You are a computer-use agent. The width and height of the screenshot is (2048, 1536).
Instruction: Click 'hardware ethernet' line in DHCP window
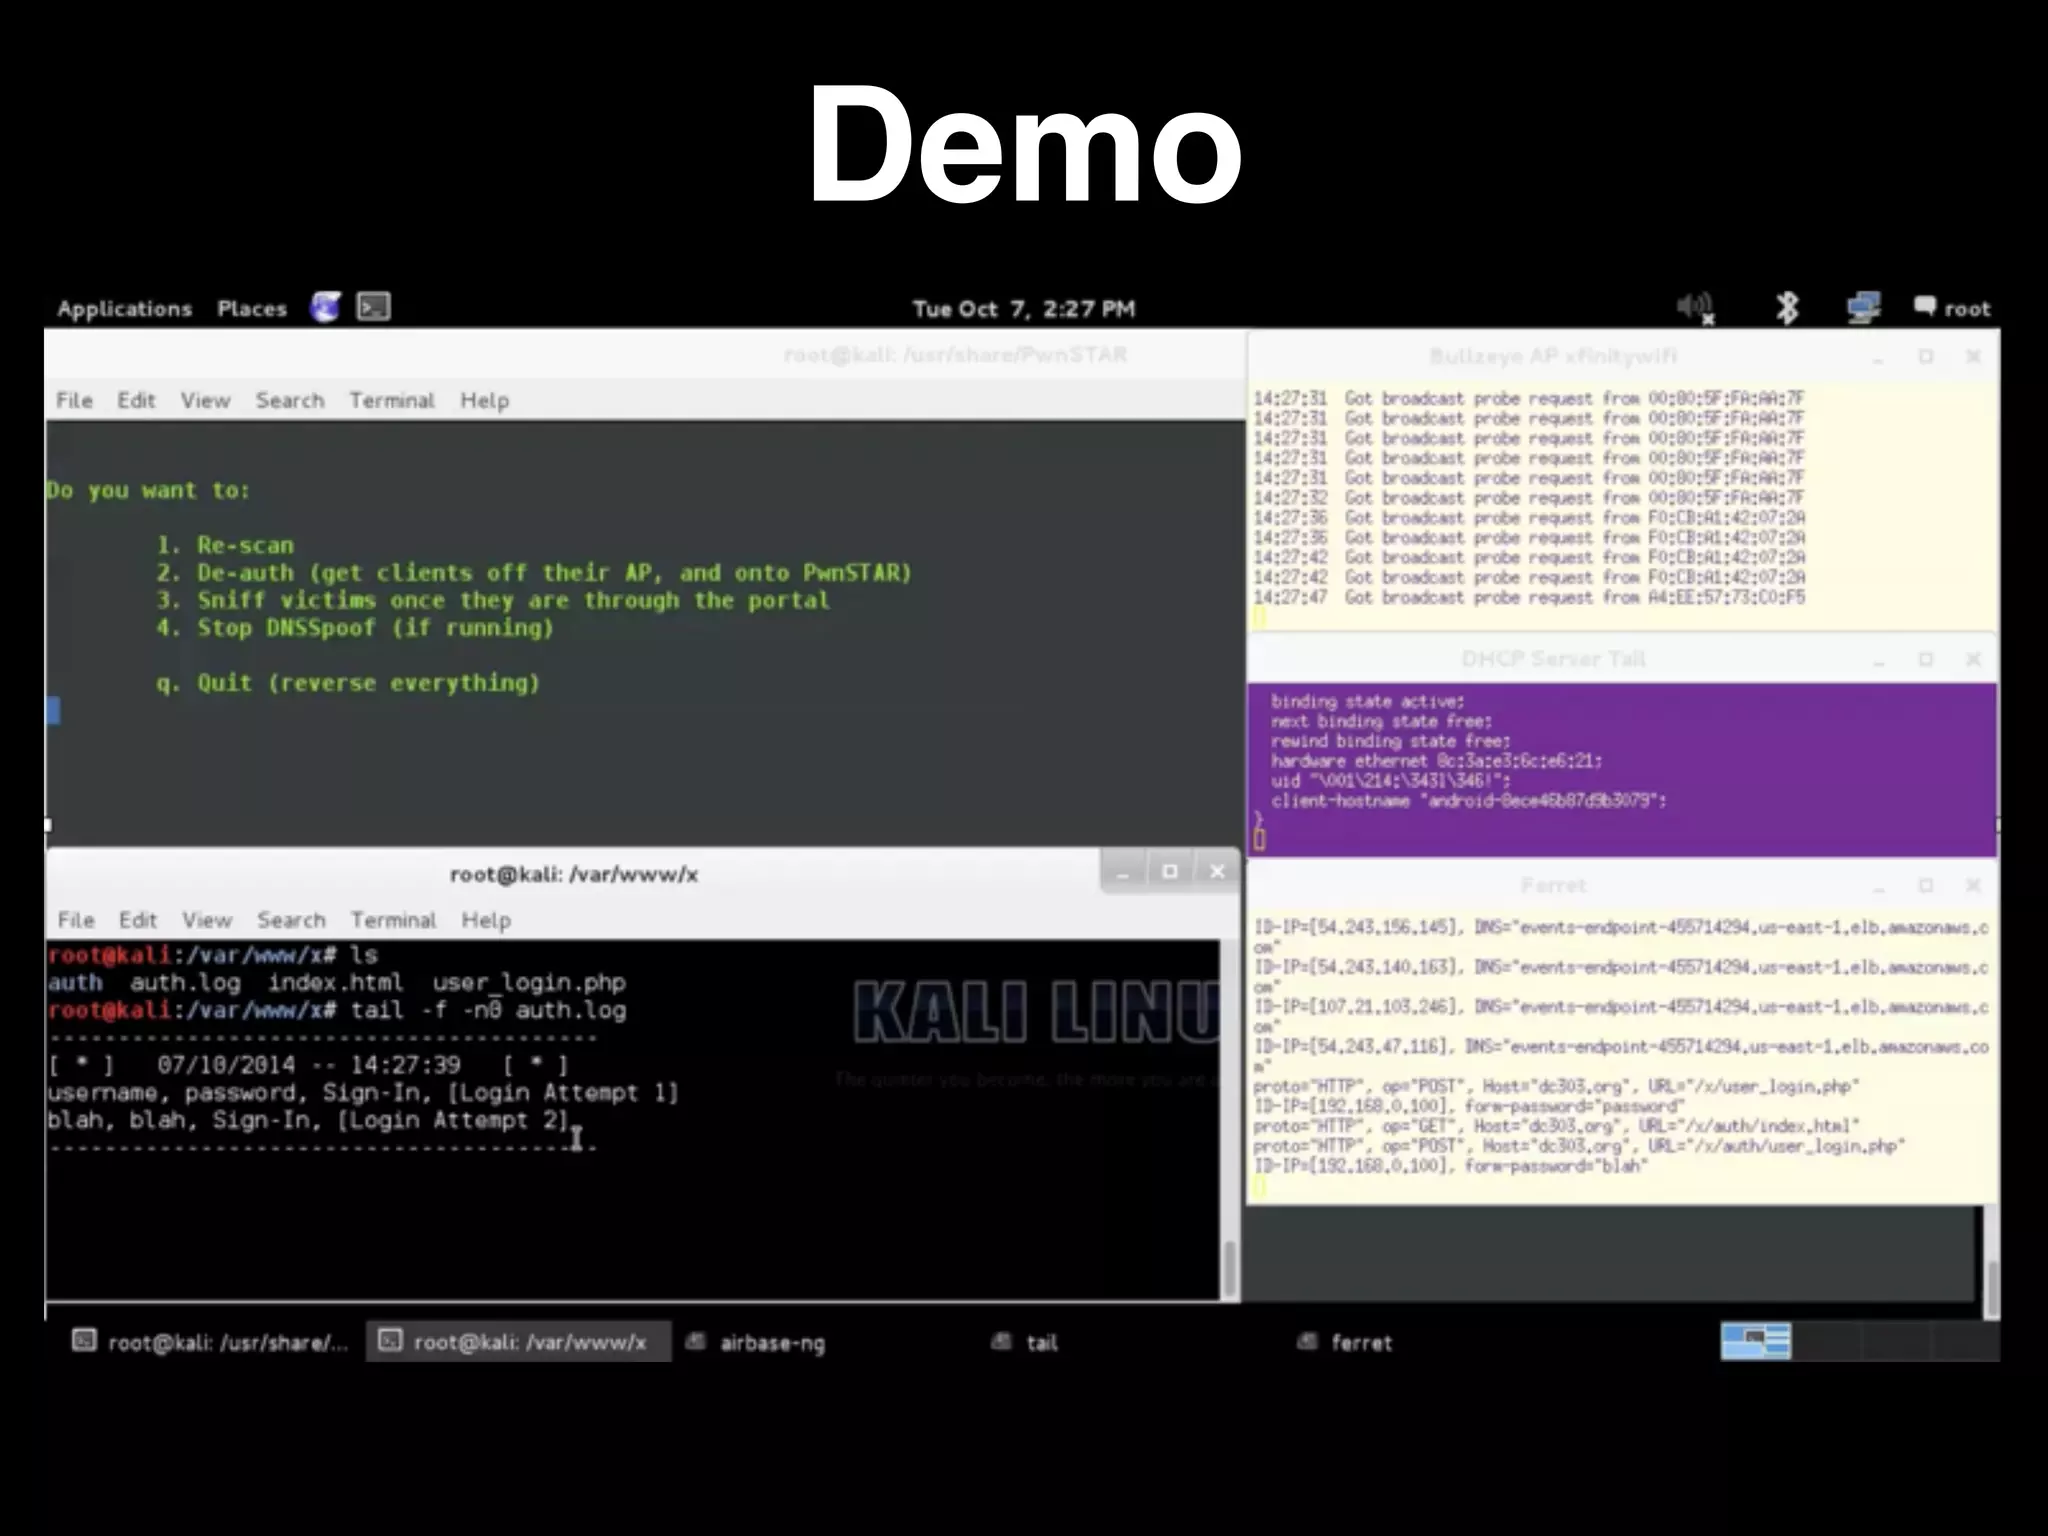(1436, 761)
